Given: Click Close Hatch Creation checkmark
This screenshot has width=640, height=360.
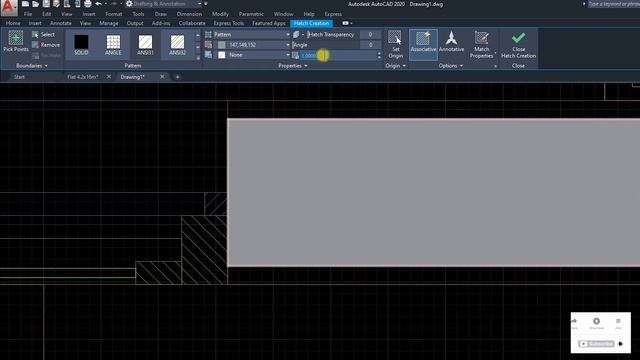Looking at the screenshot, I should 518,44.
